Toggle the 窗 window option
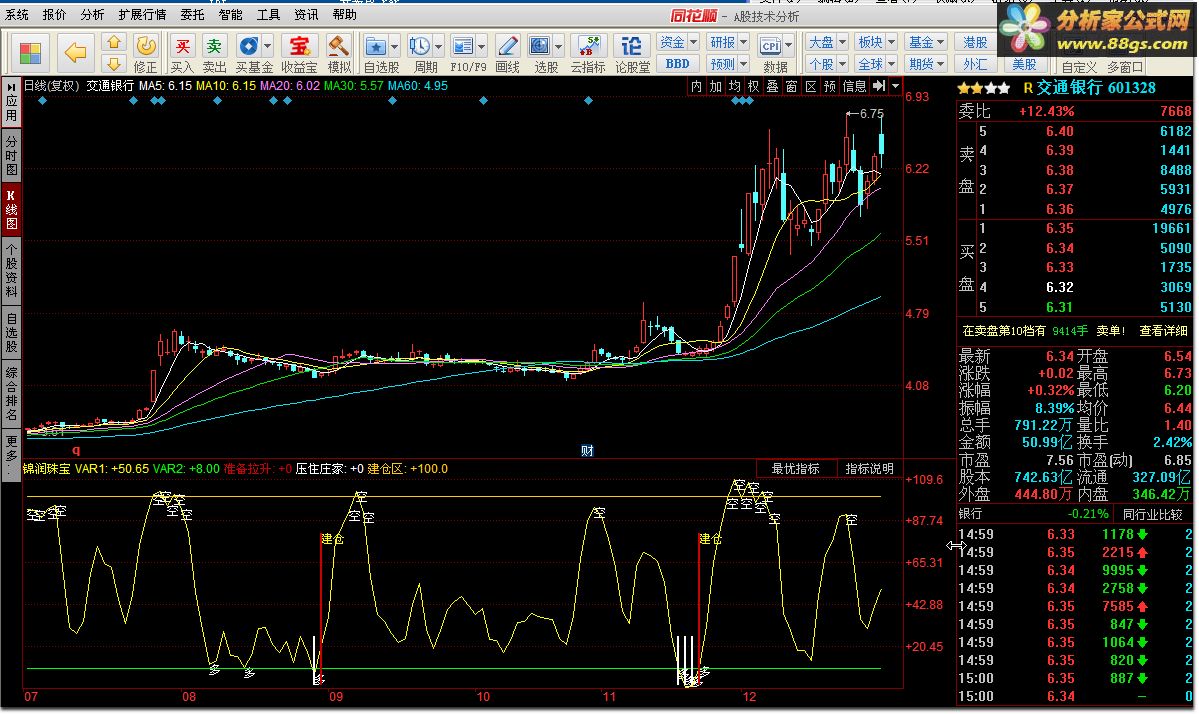The height and width of the screenshot is (714, 1199). [792, 86]
